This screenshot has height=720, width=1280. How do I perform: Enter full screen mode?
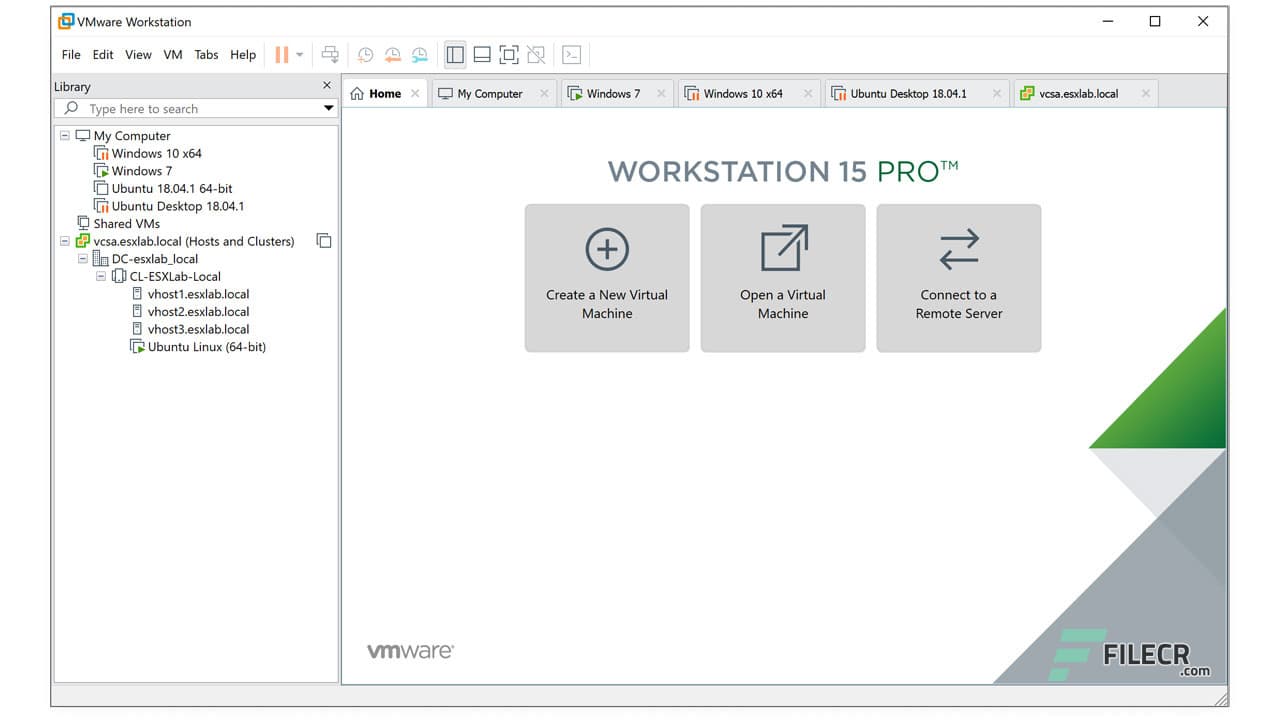pyautogui.click(x=509, y=54)
